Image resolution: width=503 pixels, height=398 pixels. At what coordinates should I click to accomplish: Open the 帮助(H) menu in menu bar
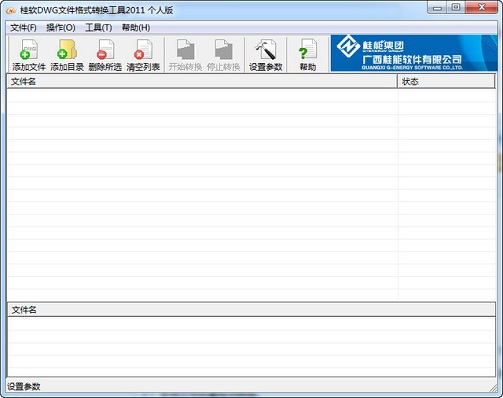point(136,28)
